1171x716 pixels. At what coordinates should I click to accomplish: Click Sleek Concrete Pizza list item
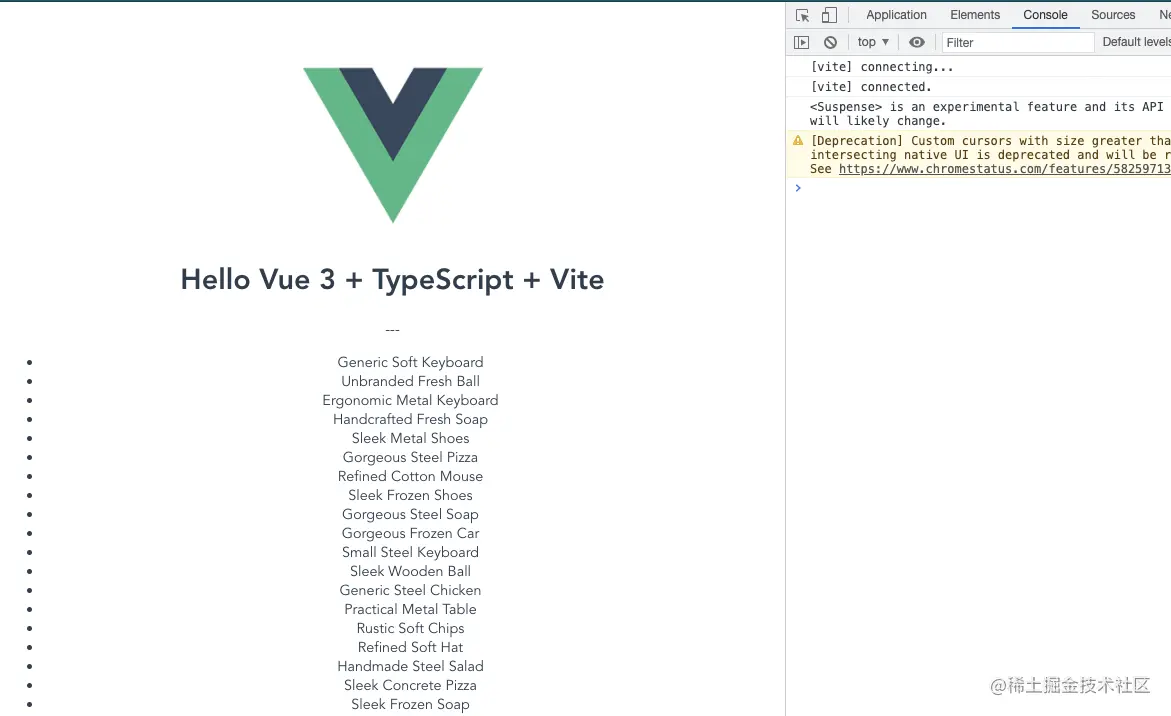coord(410,685)
